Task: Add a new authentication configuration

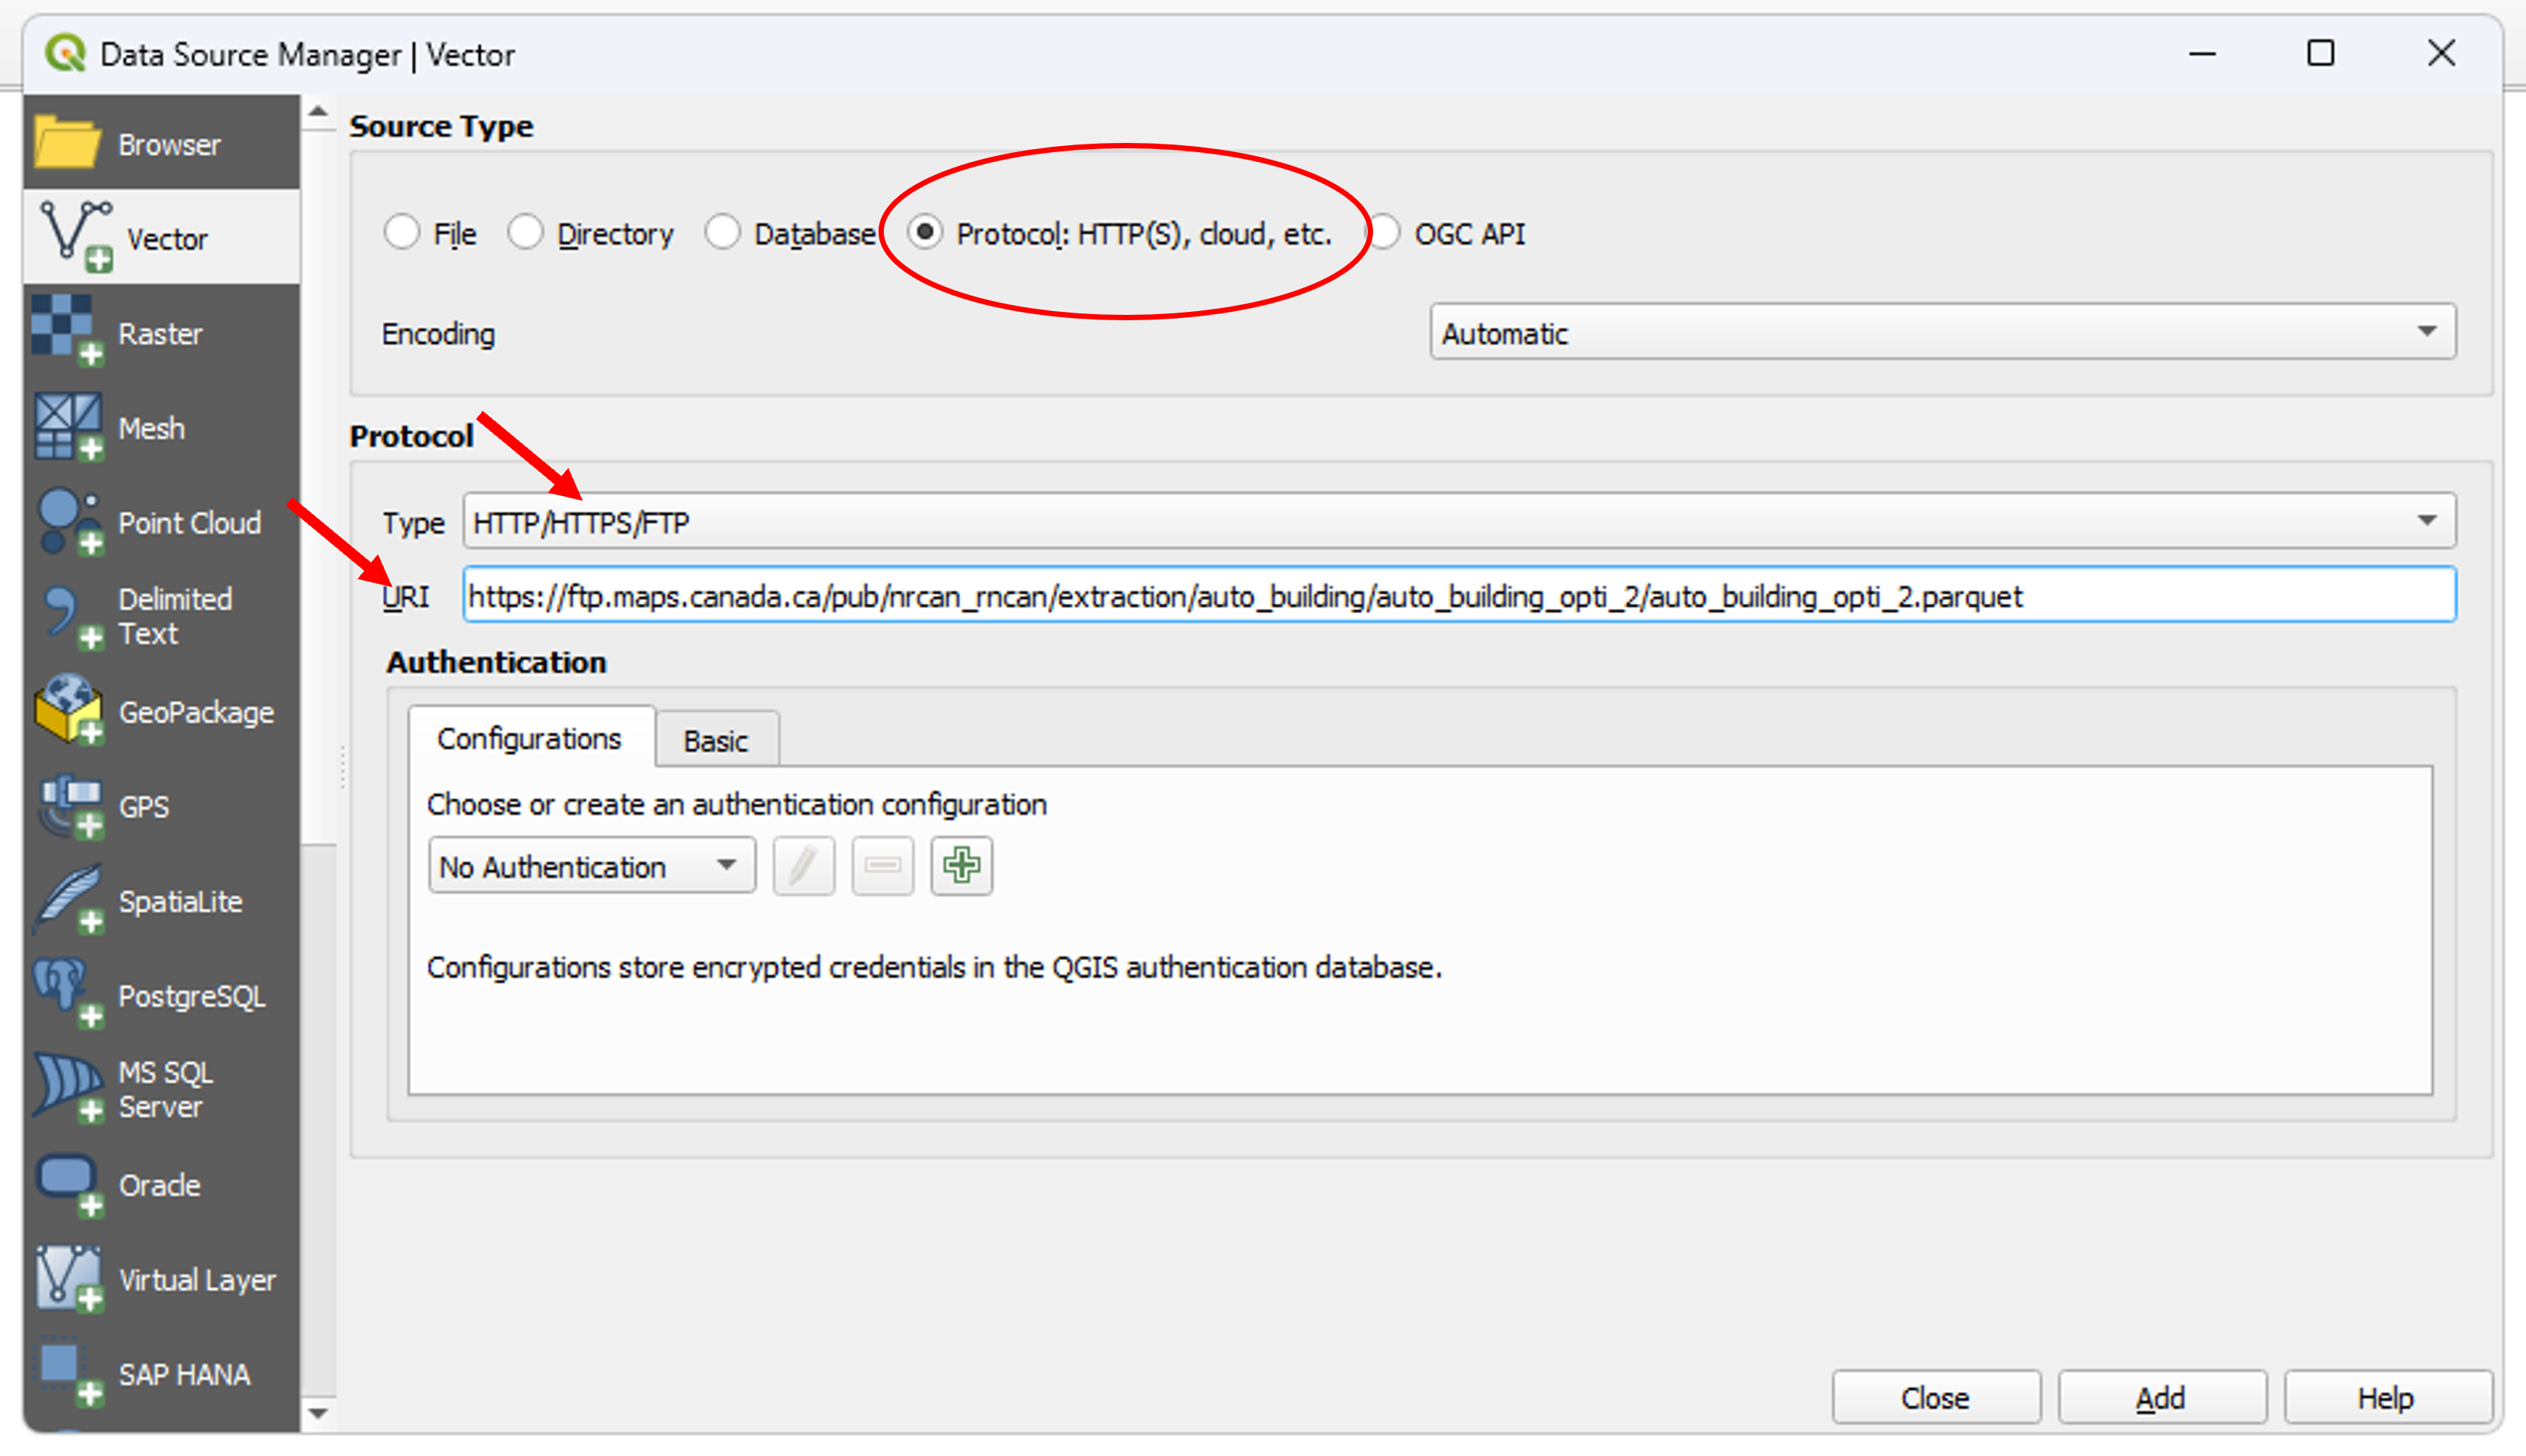Action: (959, 865)
